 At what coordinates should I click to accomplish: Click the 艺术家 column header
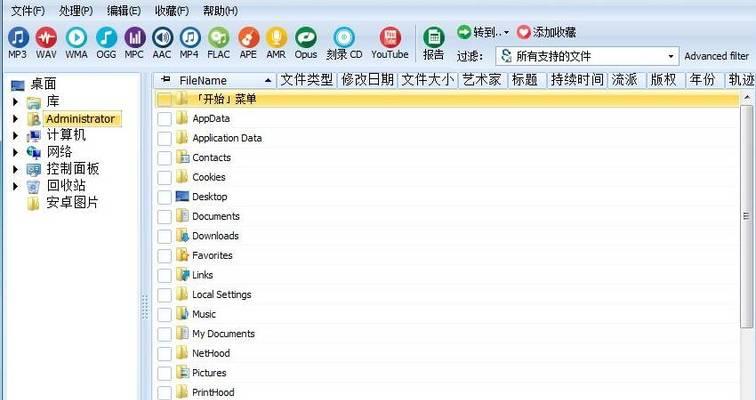point(482,80)
